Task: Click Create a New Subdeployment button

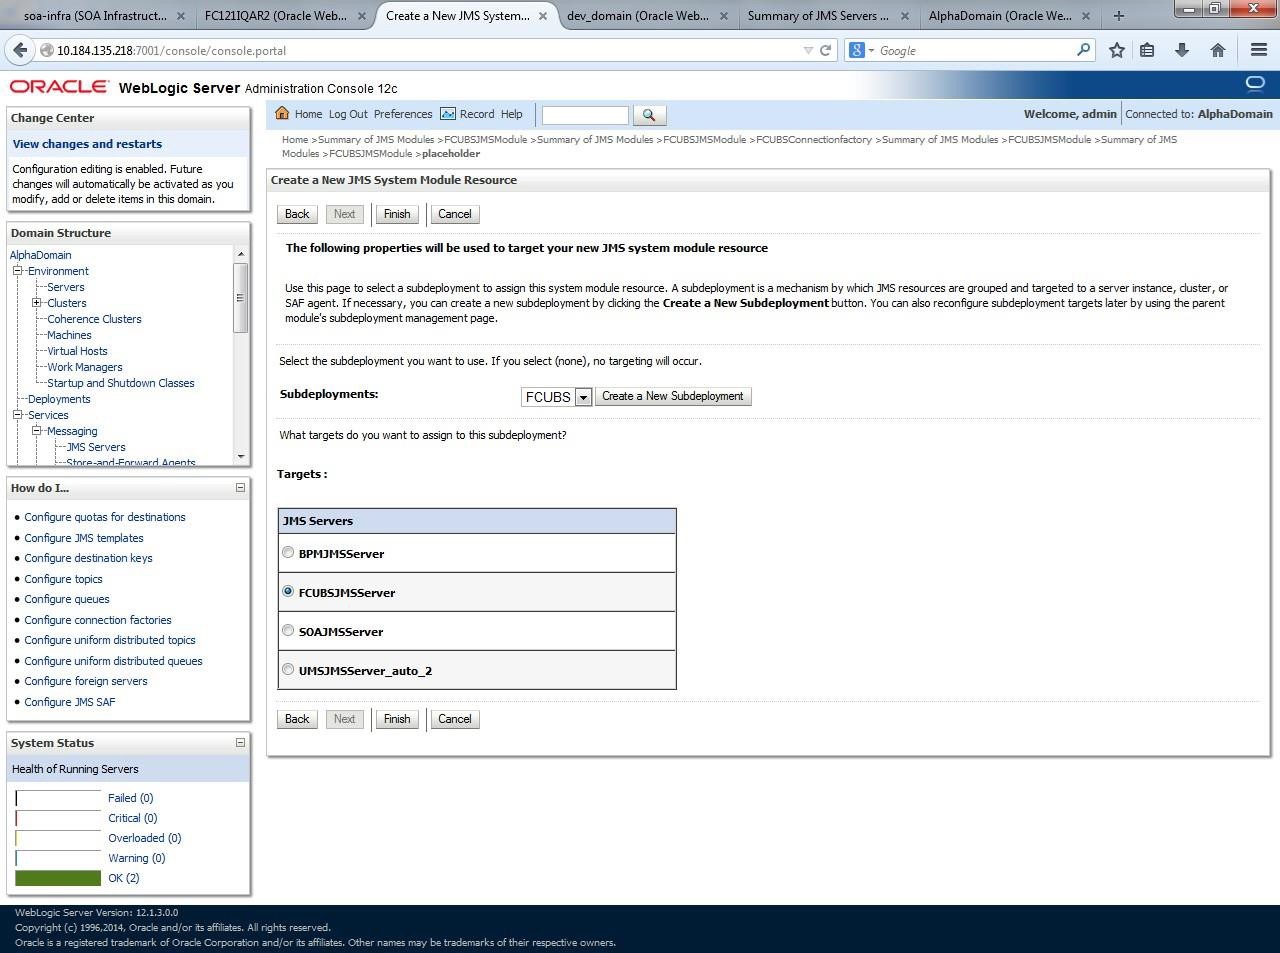Action: [x=673, y=396]
